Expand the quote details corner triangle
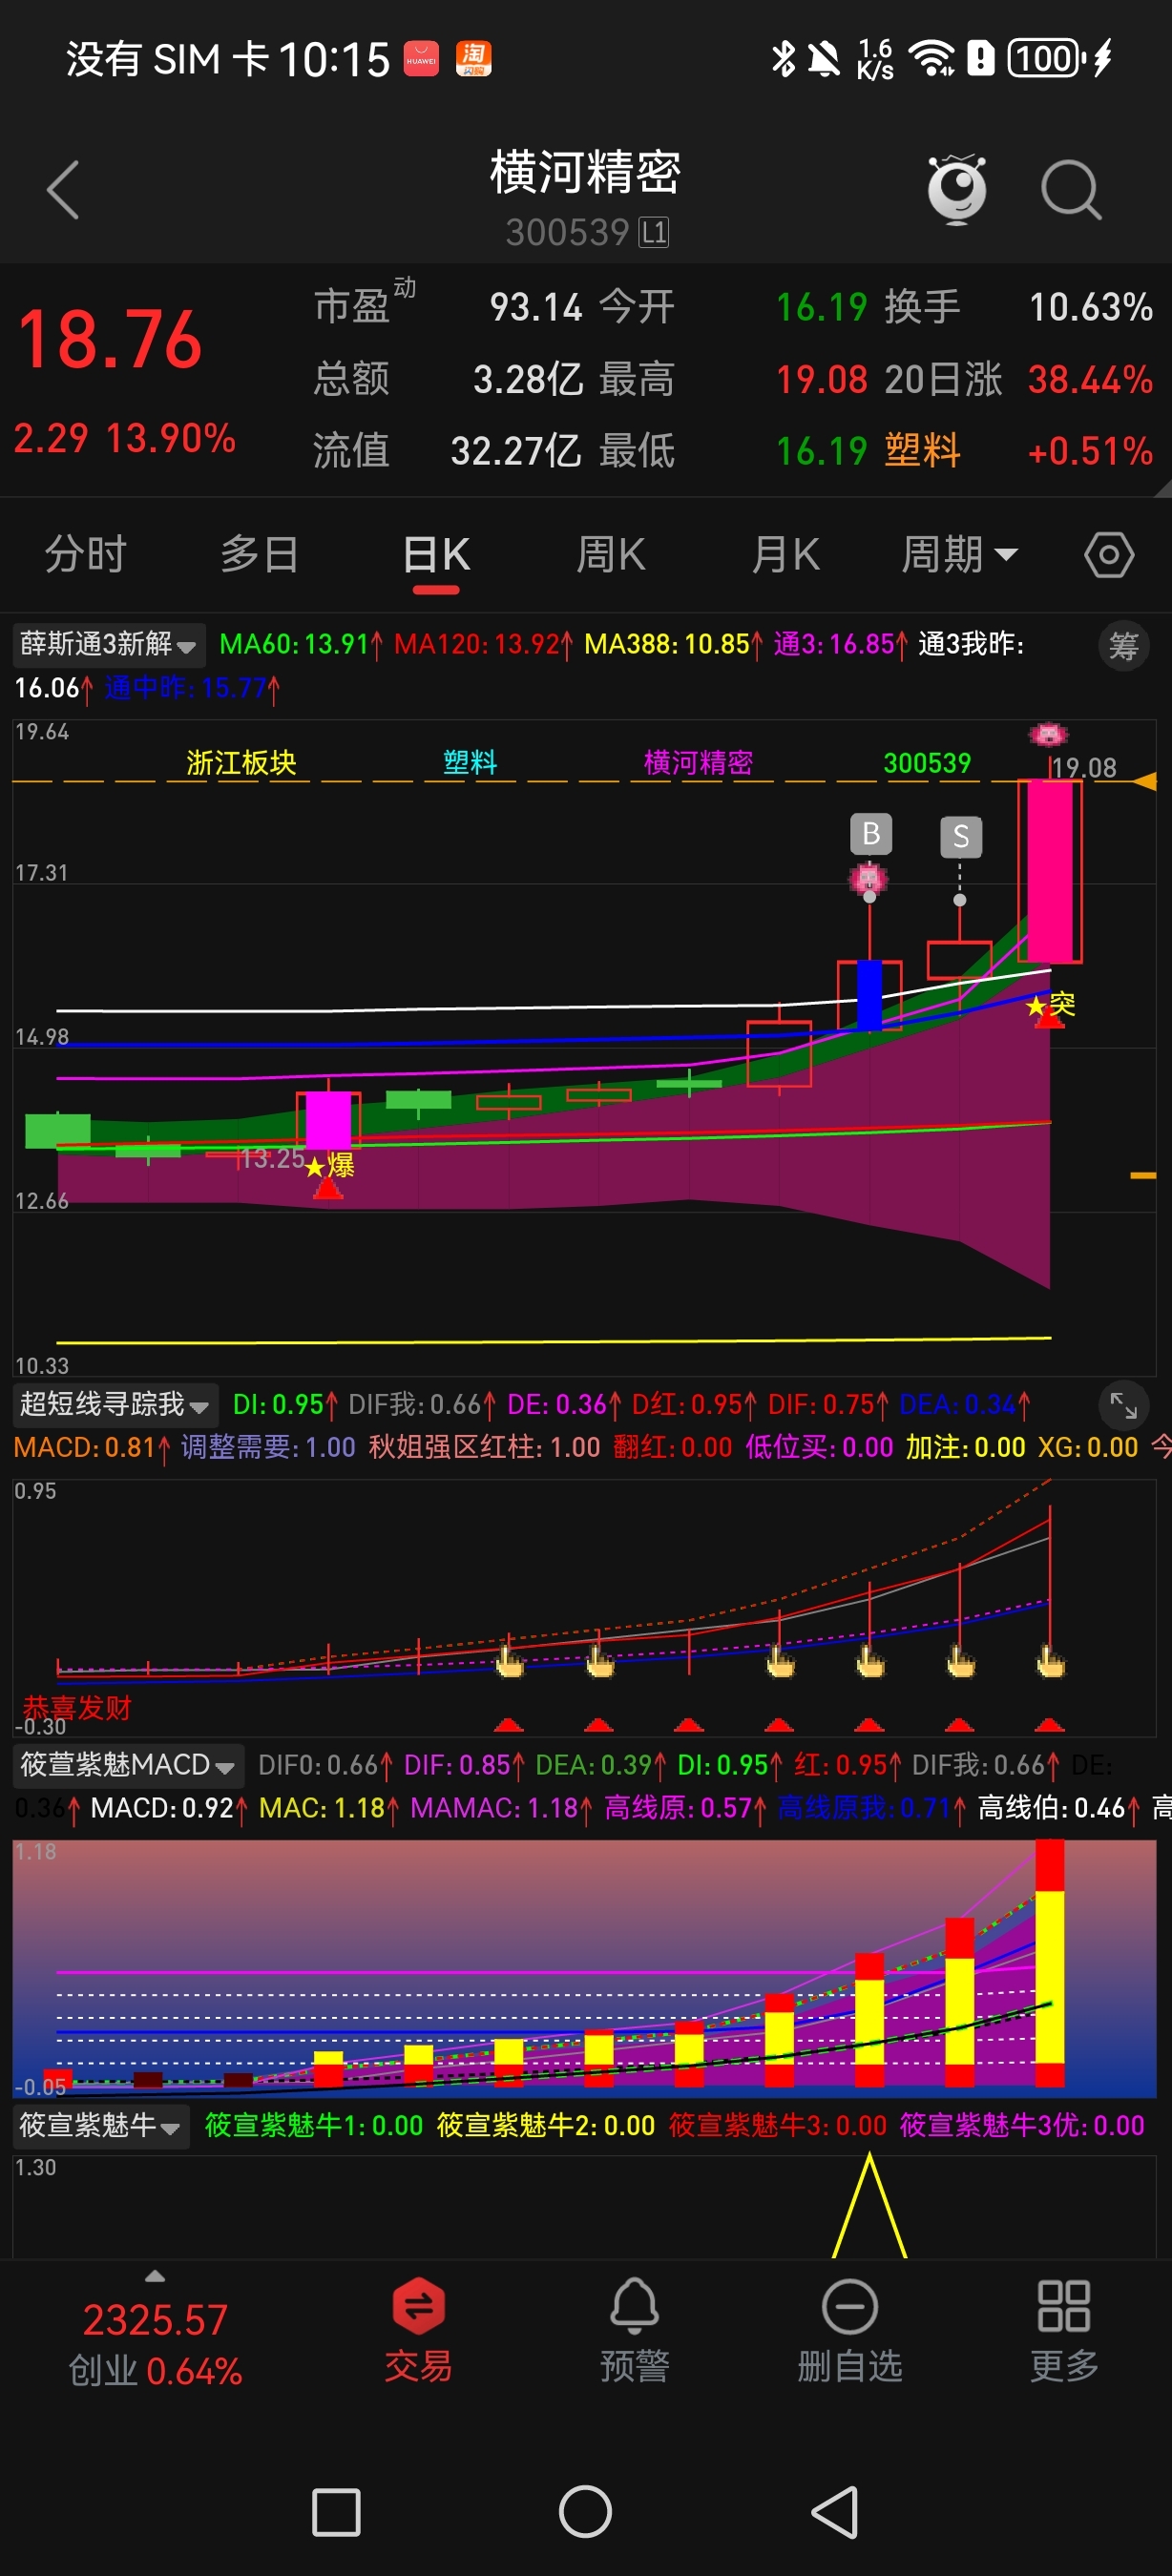 pyautogui.click(x=1162, y=488)
